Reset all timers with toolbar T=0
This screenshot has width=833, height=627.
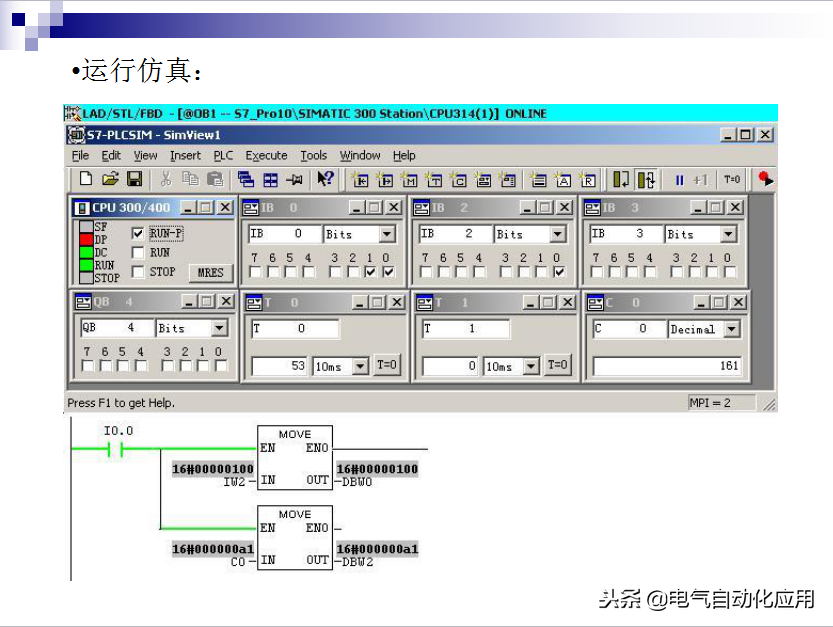[732, 180]
